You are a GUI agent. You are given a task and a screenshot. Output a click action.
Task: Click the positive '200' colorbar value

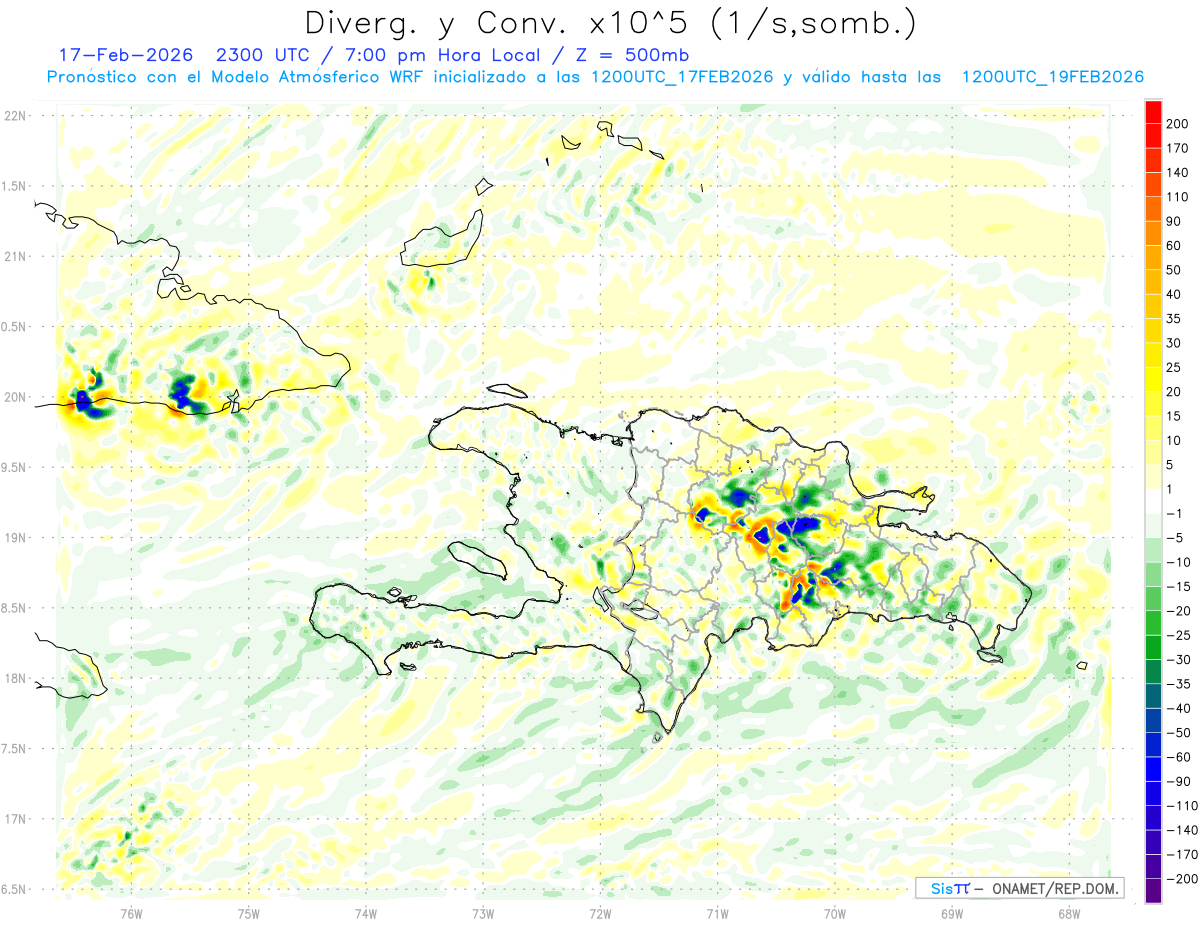[x=1179, y=124]
